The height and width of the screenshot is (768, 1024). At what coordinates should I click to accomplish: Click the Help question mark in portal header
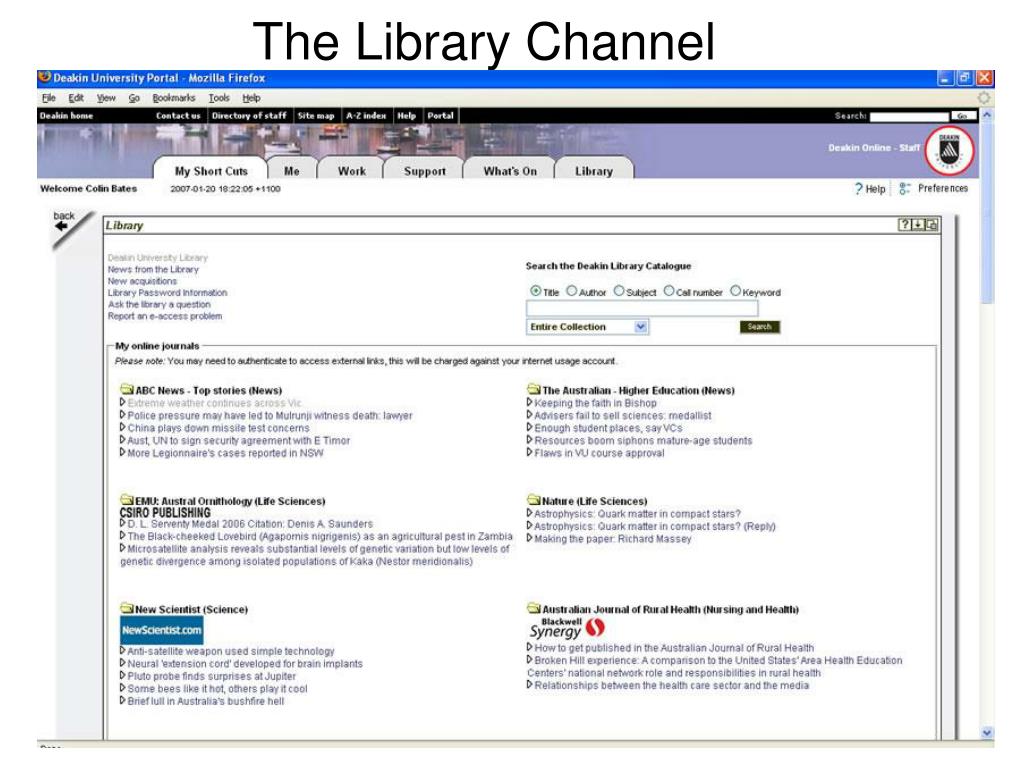pyautogui.click(x=858, y=189)
